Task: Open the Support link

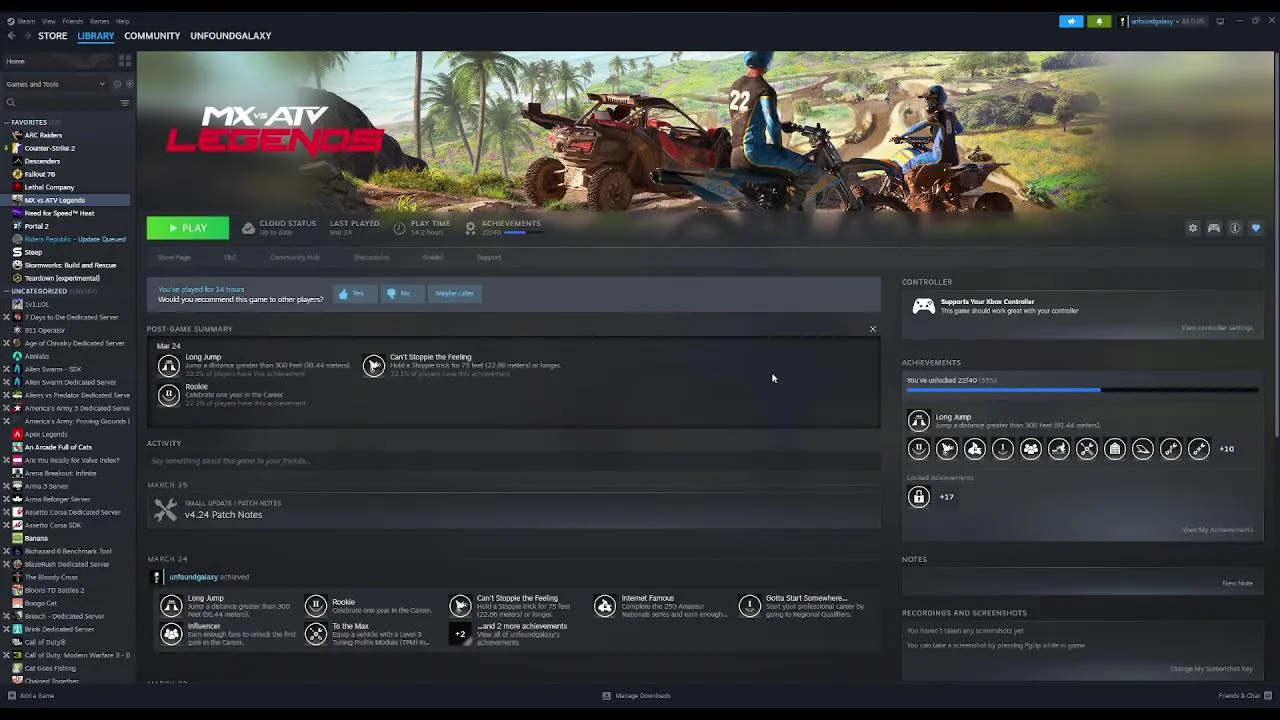Action: 489,257
